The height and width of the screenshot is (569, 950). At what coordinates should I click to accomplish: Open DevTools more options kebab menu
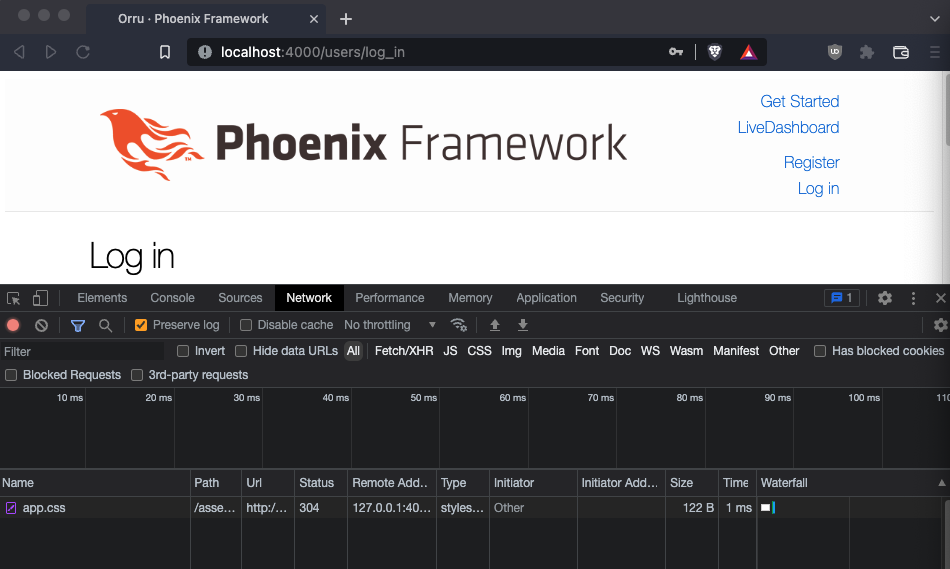(x=913, y=298)
